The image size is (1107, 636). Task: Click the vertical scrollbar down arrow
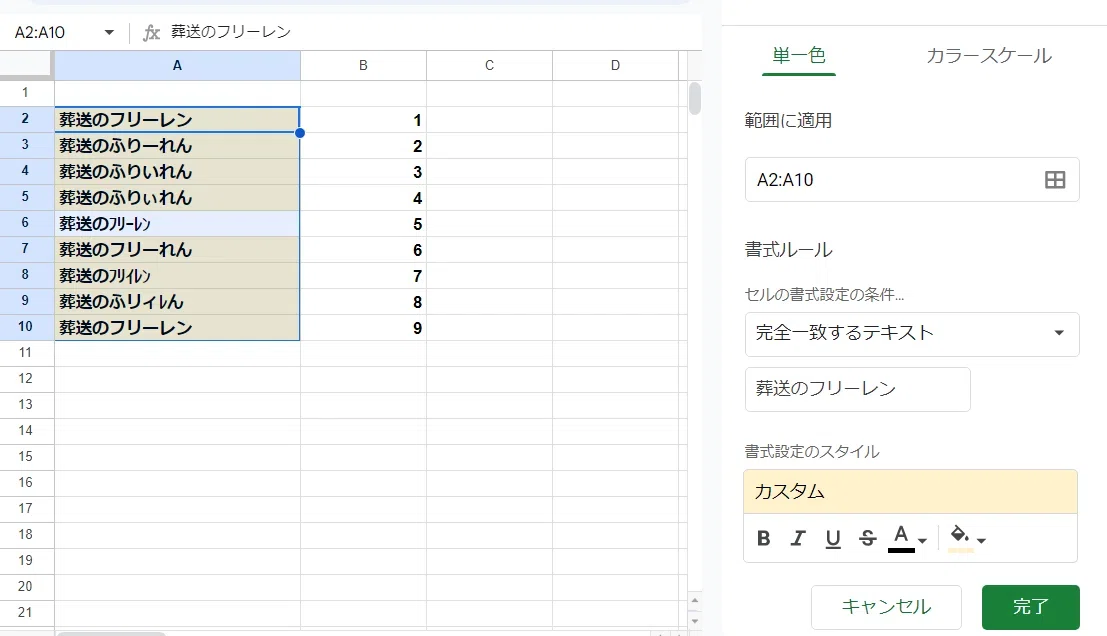(695, 620)
